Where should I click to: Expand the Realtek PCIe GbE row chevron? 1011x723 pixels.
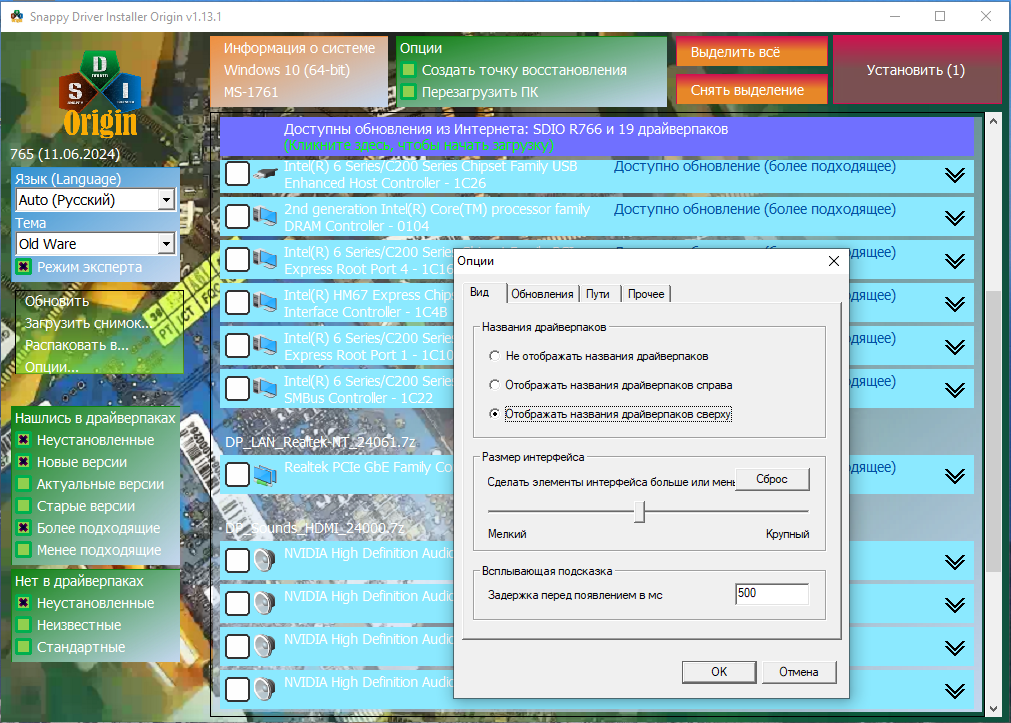(x=954, y=476)
